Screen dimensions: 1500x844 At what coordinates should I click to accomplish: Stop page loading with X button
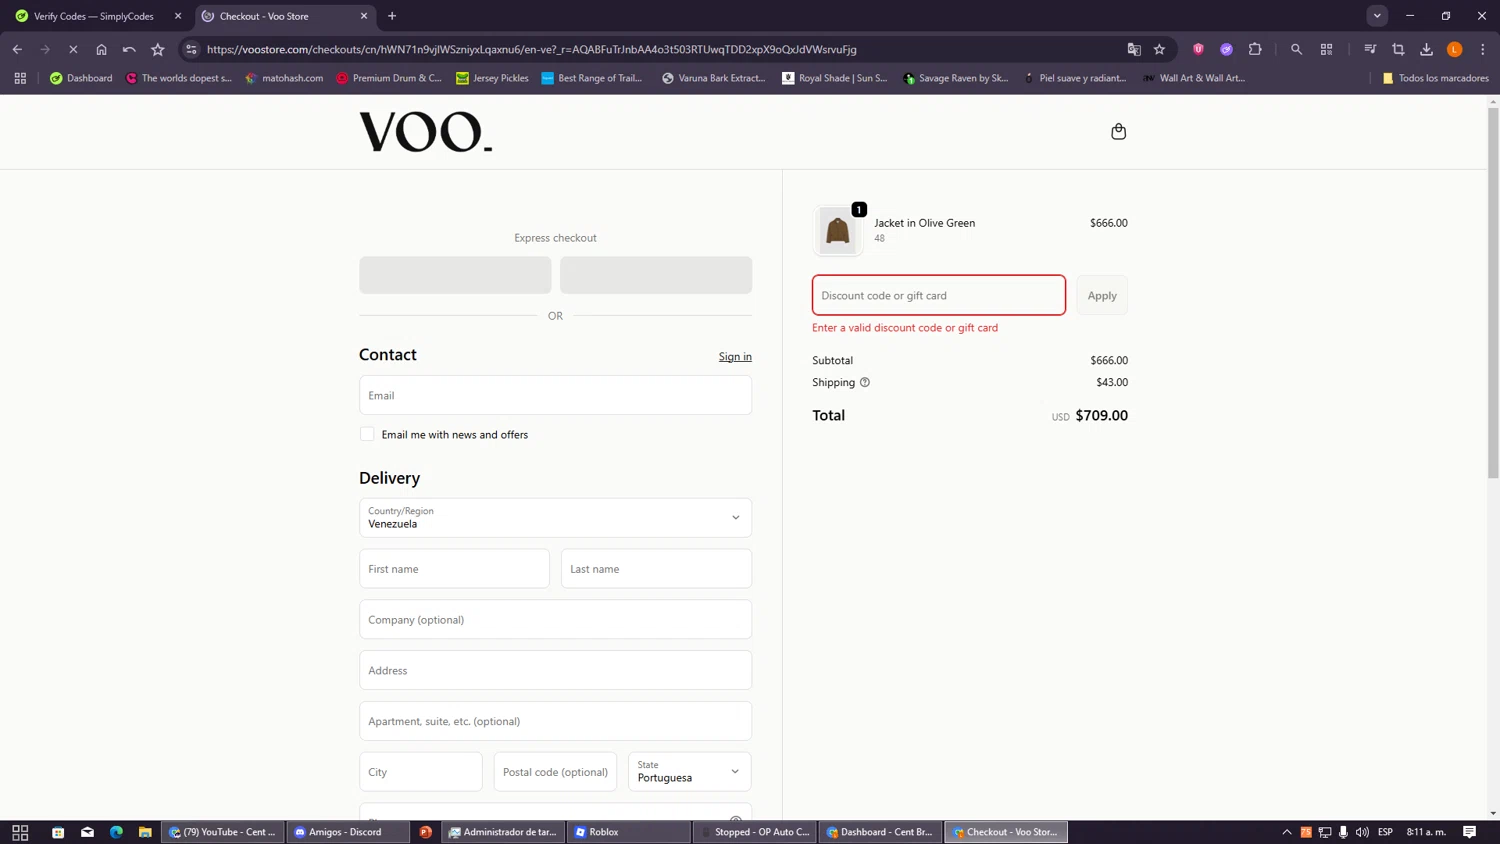[73, 49]
